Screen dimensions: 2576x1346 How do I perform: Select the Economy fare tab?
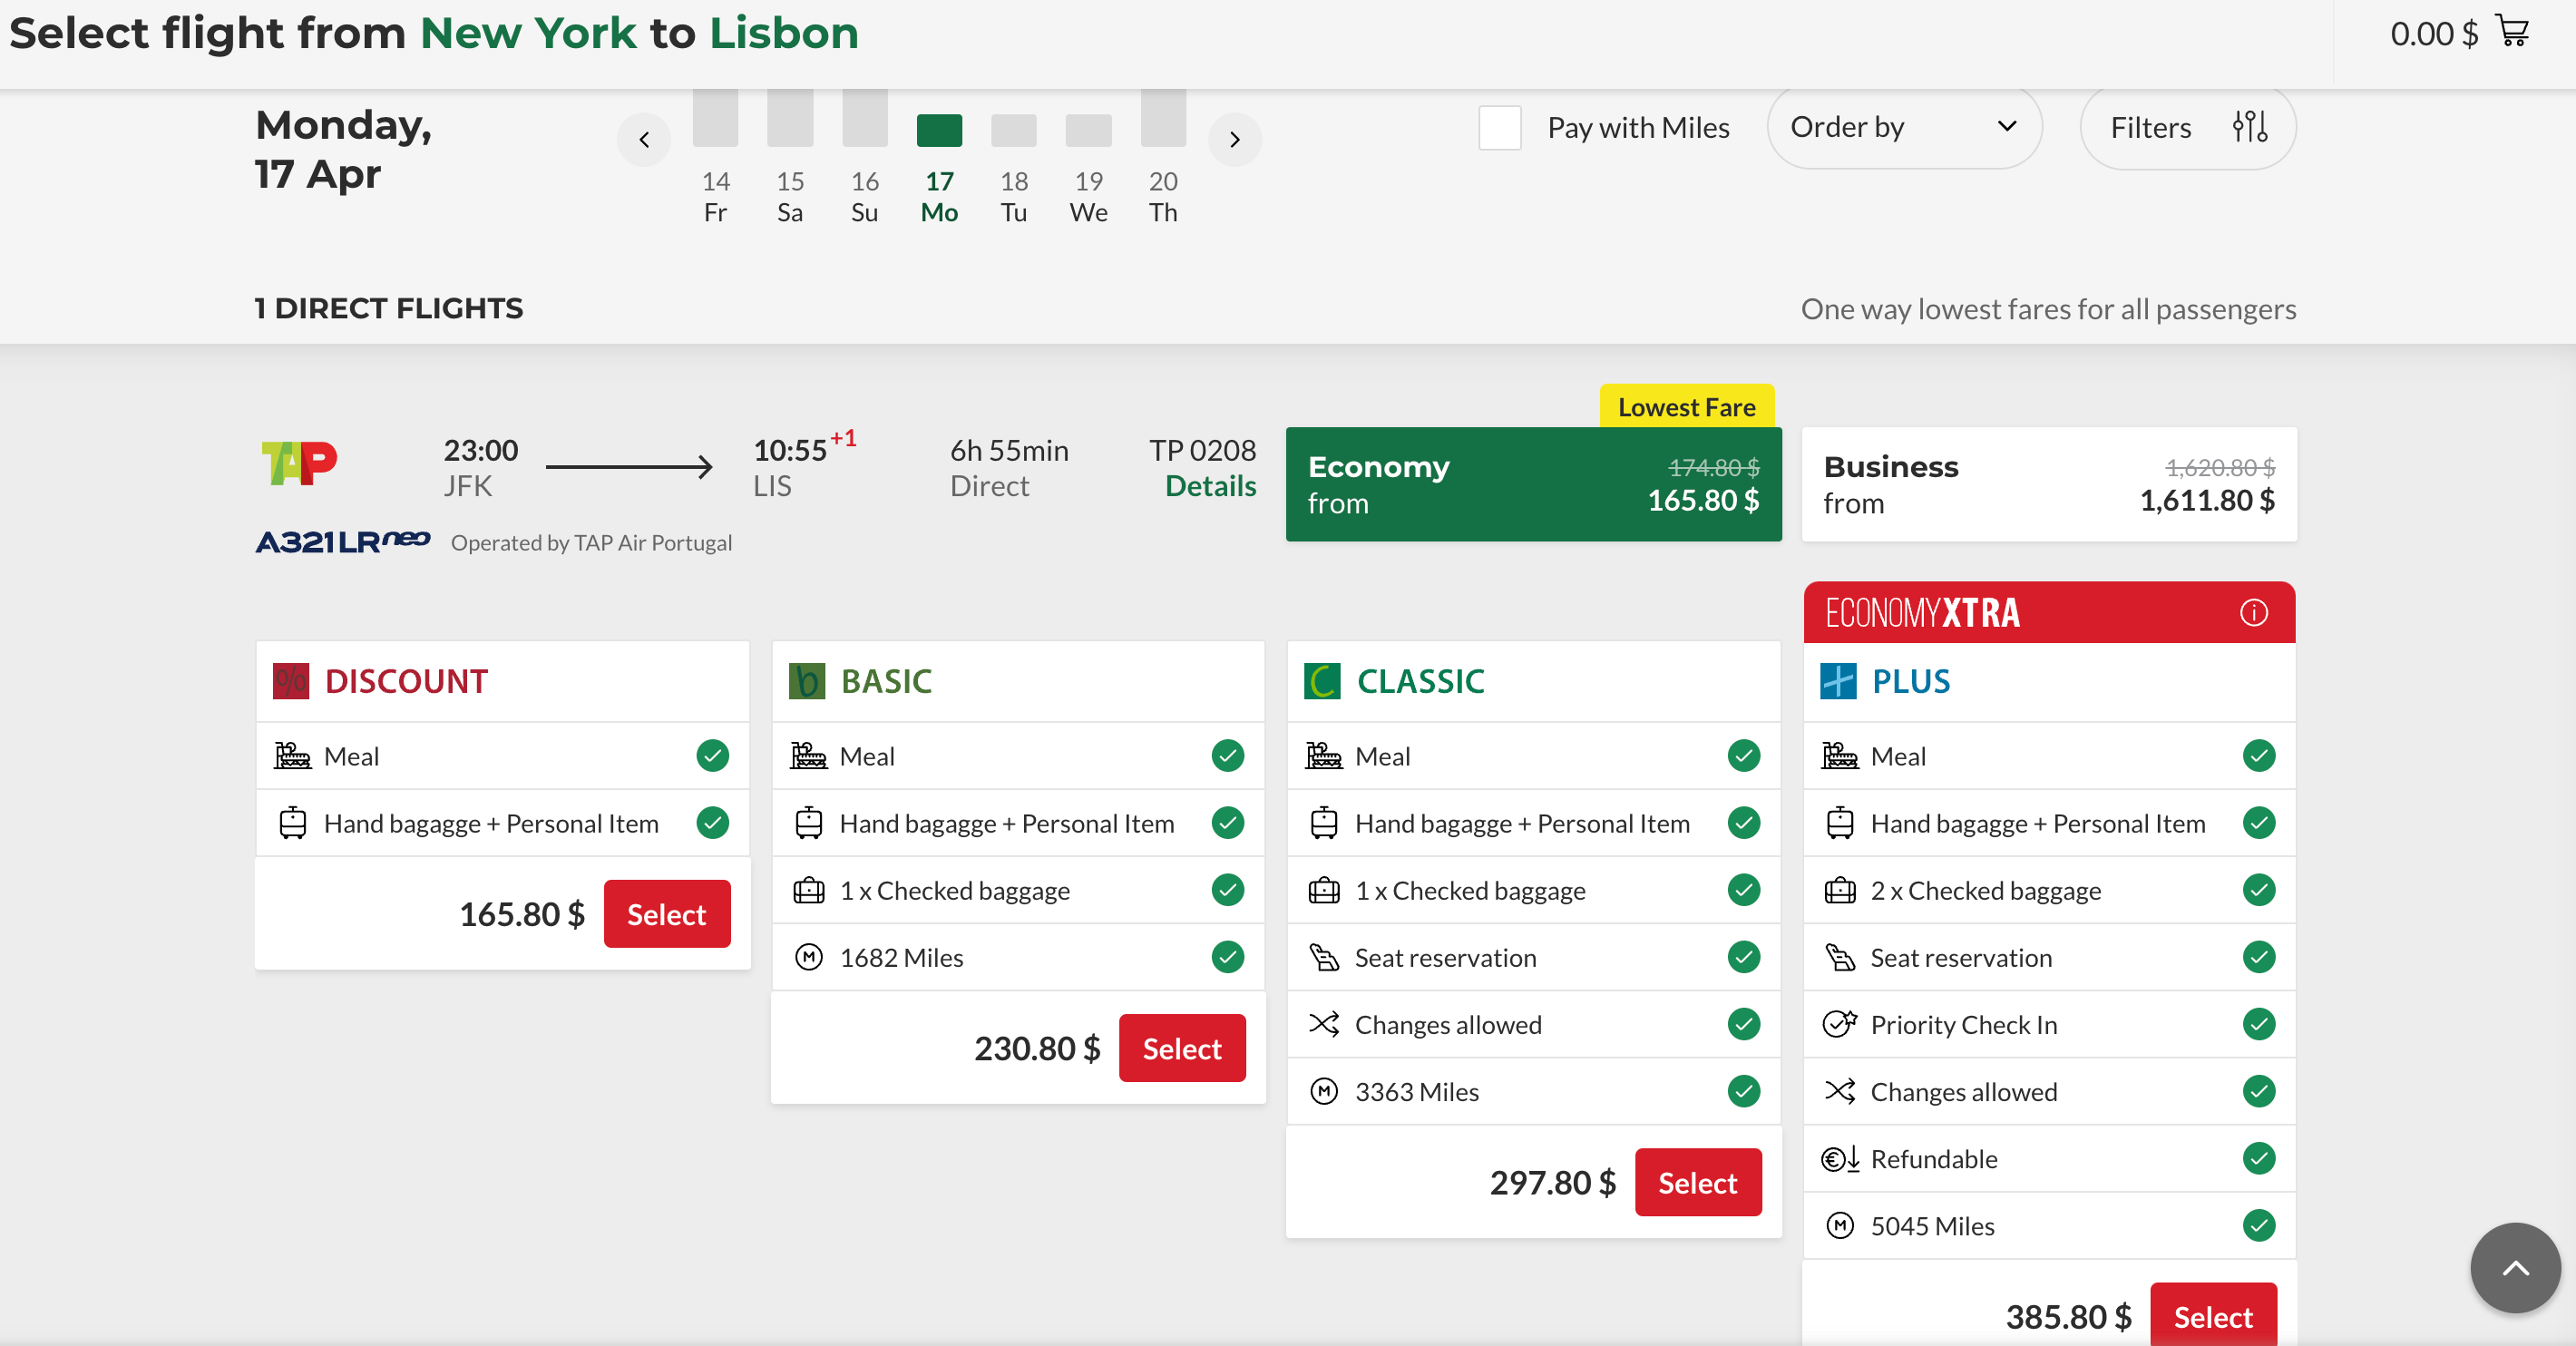click(1532, 484)
